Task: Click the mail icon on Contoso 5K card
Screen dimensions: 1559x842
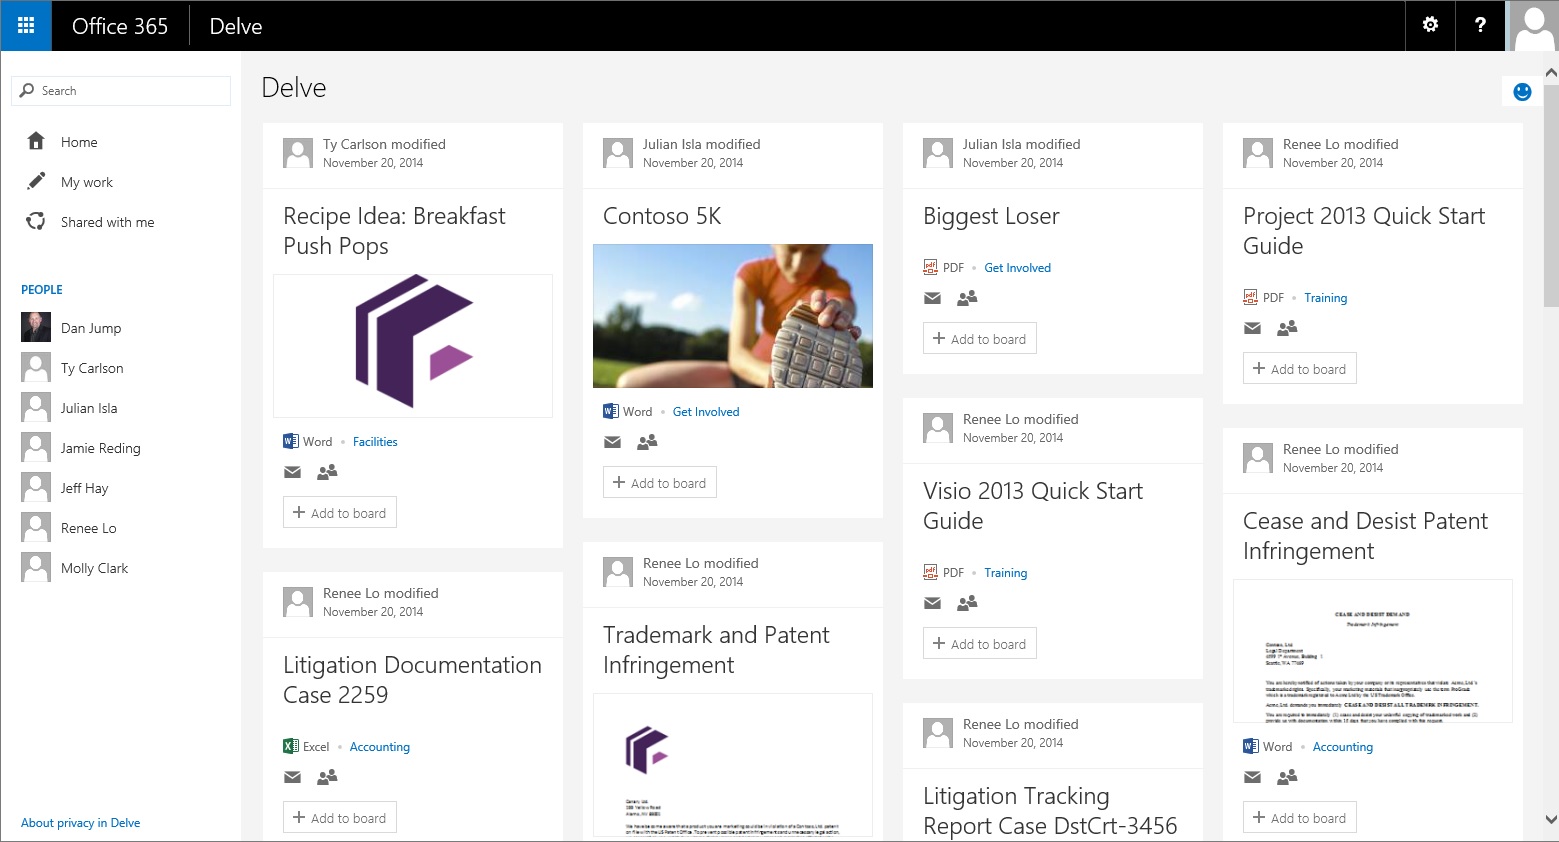Action: [612, 442]
